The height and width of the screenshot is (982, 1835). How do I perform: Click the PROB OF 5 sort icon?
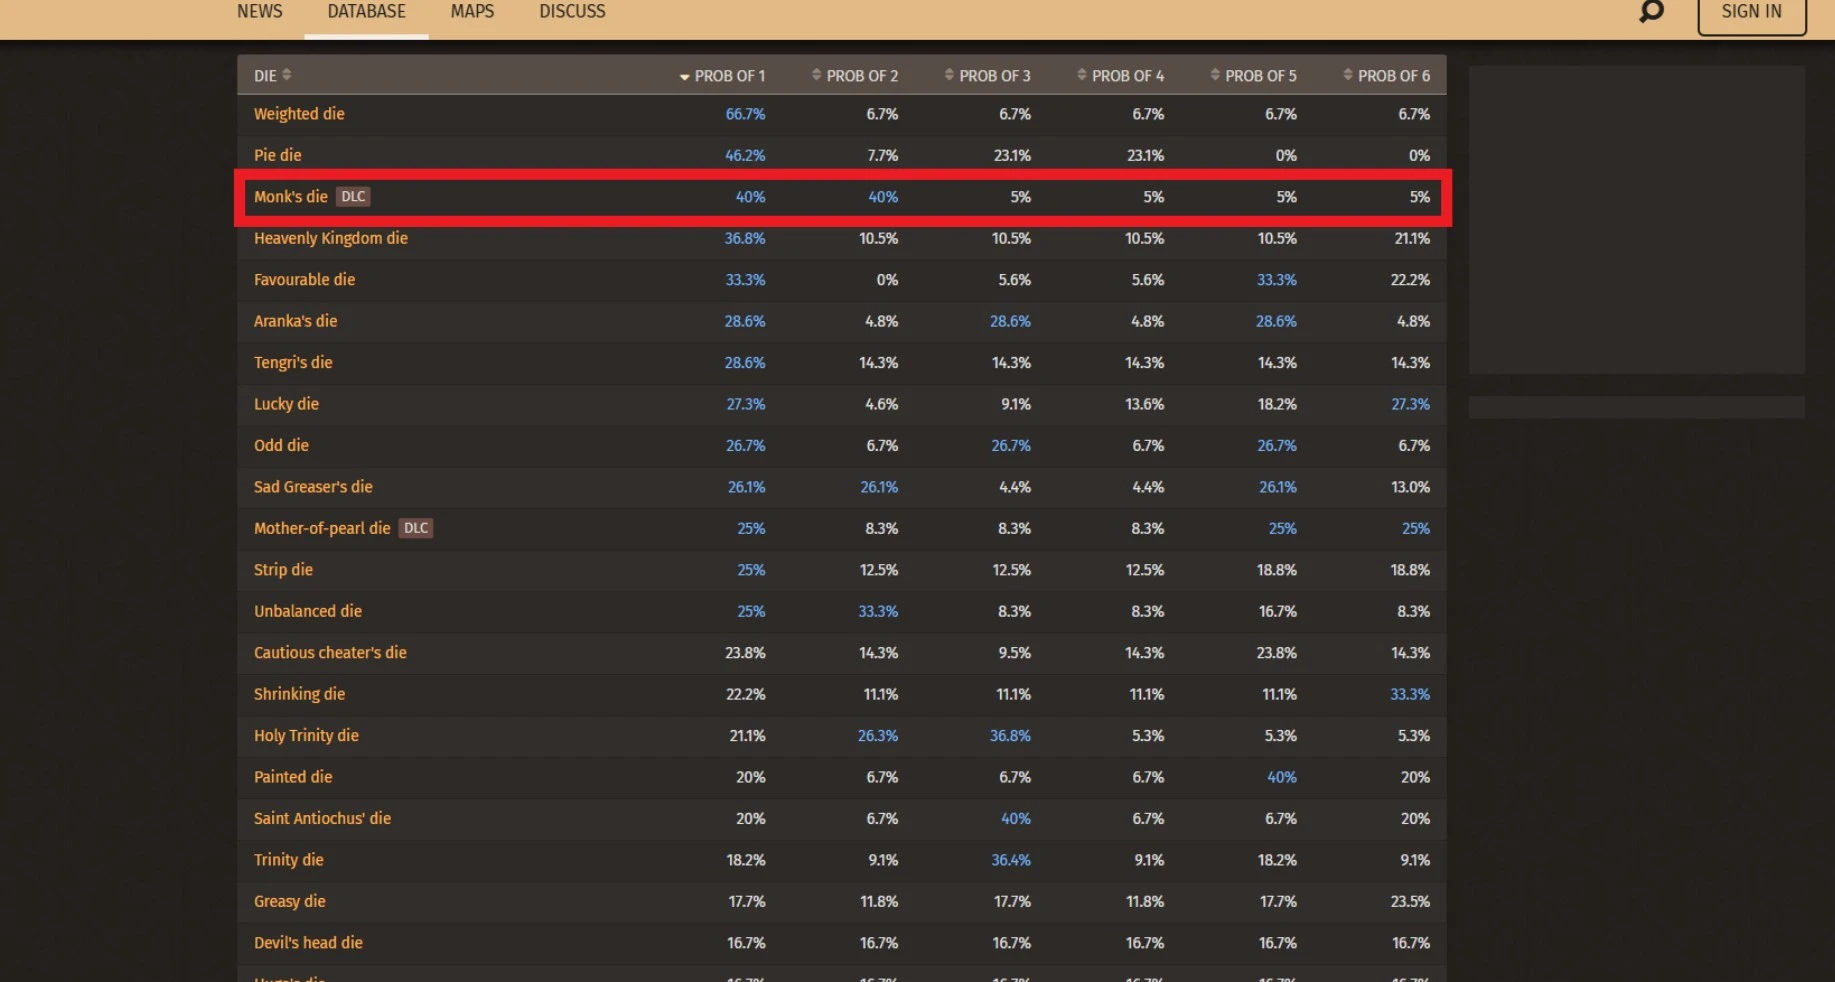click(x=1215, y=75)
